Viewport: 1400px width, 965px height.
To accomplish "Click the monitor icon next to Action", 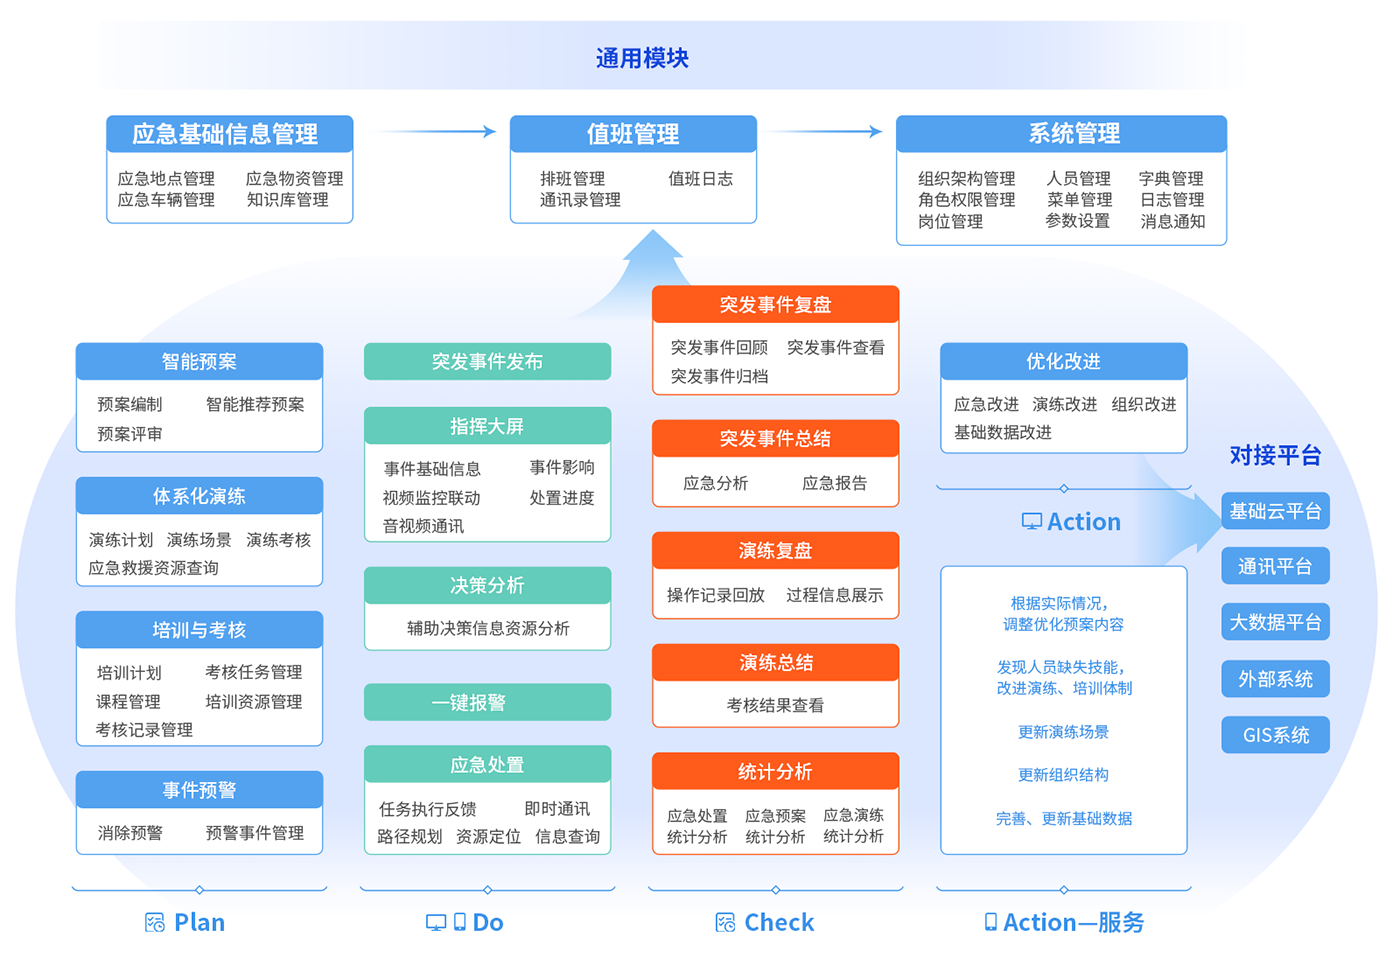I will [x=1031, y=522].
